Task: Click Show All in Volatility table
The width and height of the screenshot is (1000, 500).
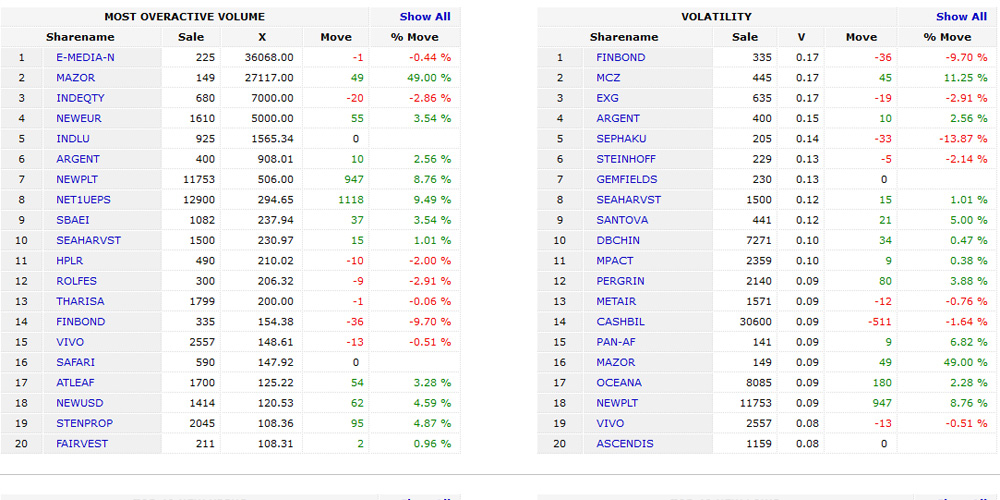Action: [x=961, y=17]
